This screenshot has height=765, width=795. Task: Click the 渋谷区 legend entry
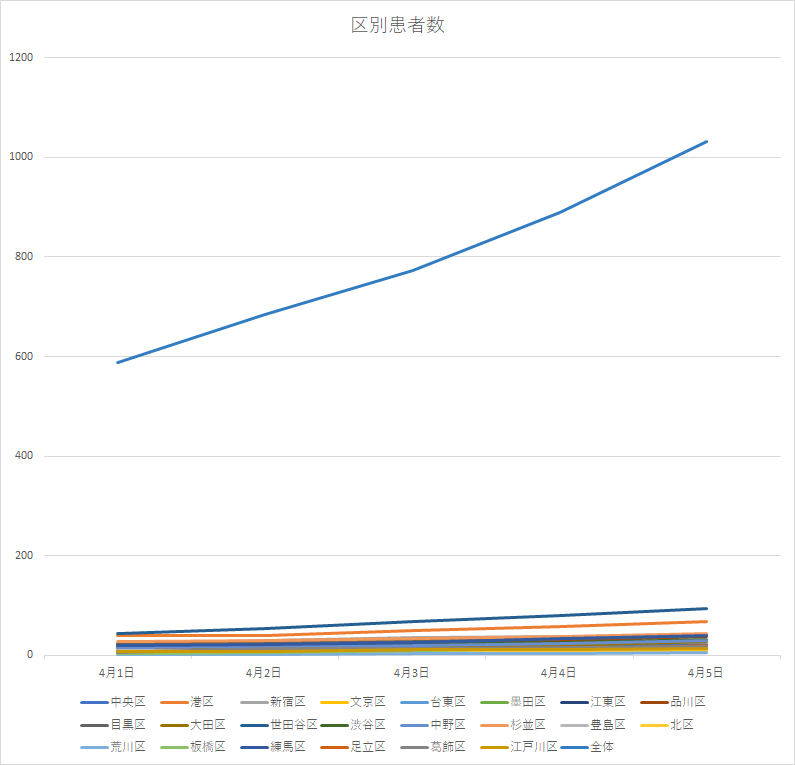(353, 725)
